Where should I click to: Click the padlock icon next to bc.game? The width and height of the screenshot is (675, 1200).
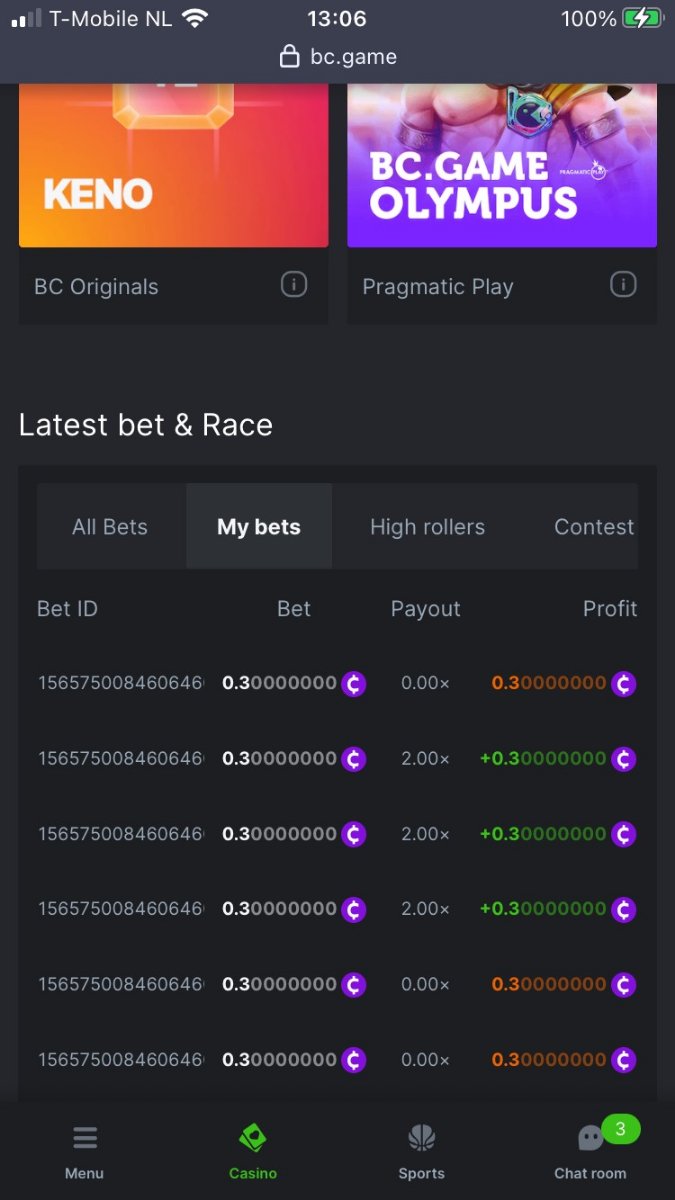(290, 56)
